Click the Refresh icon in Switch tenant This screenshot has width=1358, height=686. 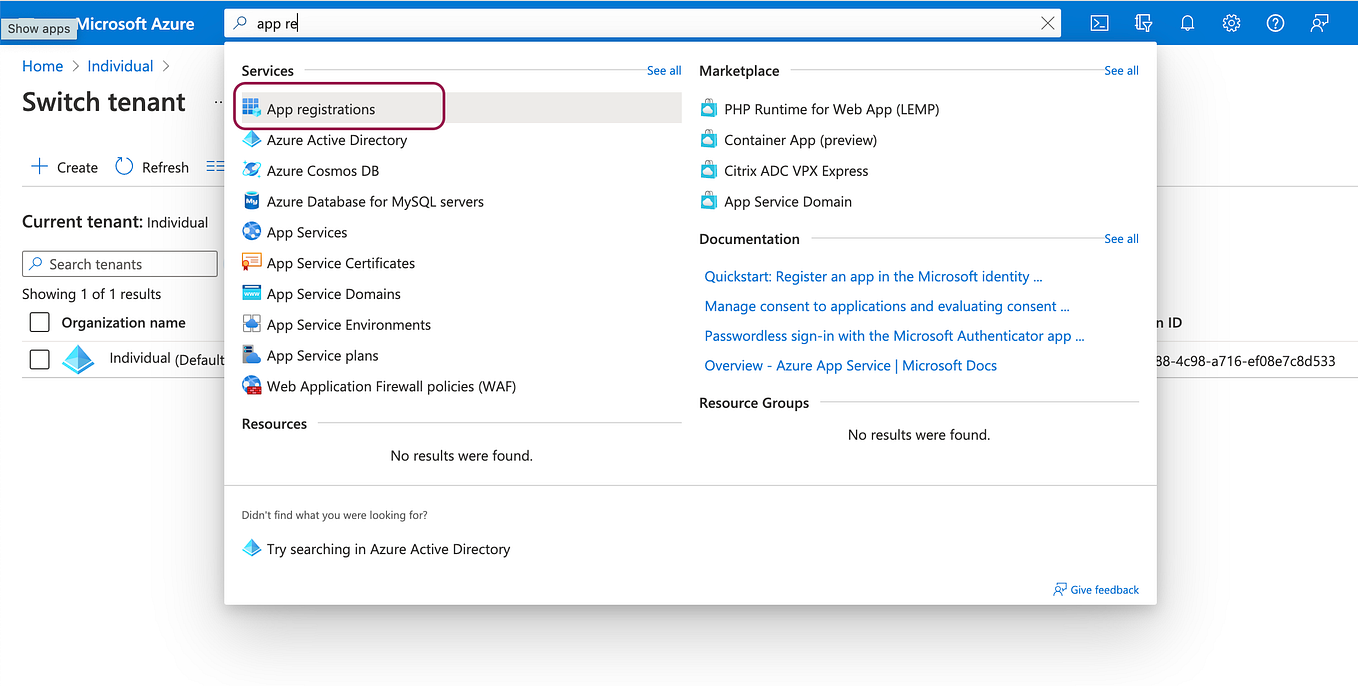click(124, 167)
